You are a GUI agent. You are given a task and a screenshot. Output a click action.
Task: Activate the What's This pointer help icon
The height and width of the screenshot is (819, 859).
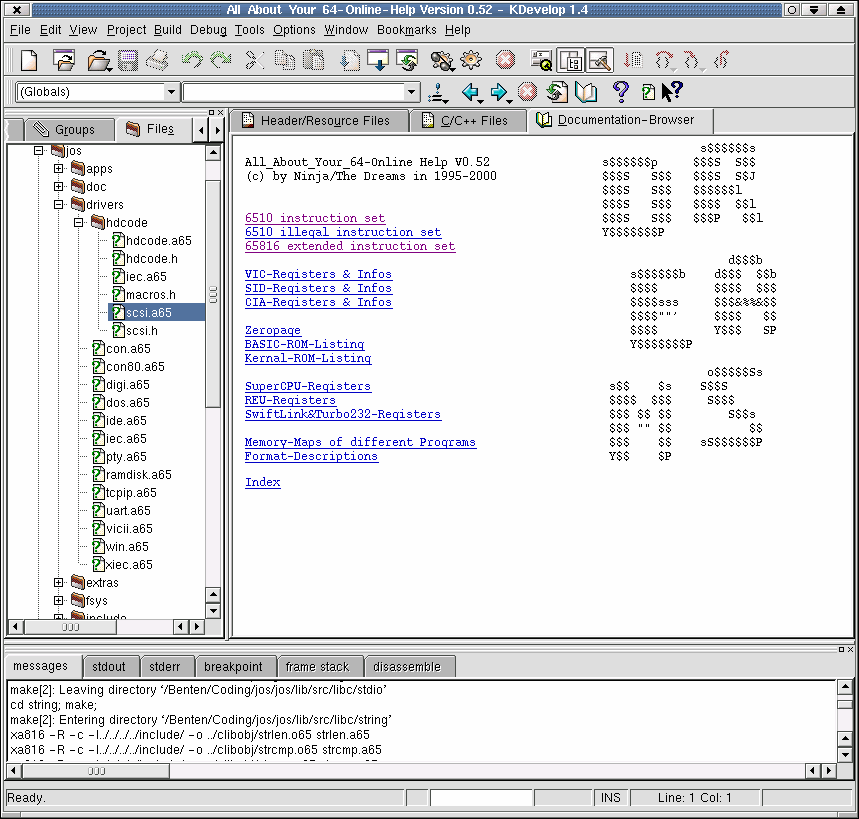[x=672, y=91]
